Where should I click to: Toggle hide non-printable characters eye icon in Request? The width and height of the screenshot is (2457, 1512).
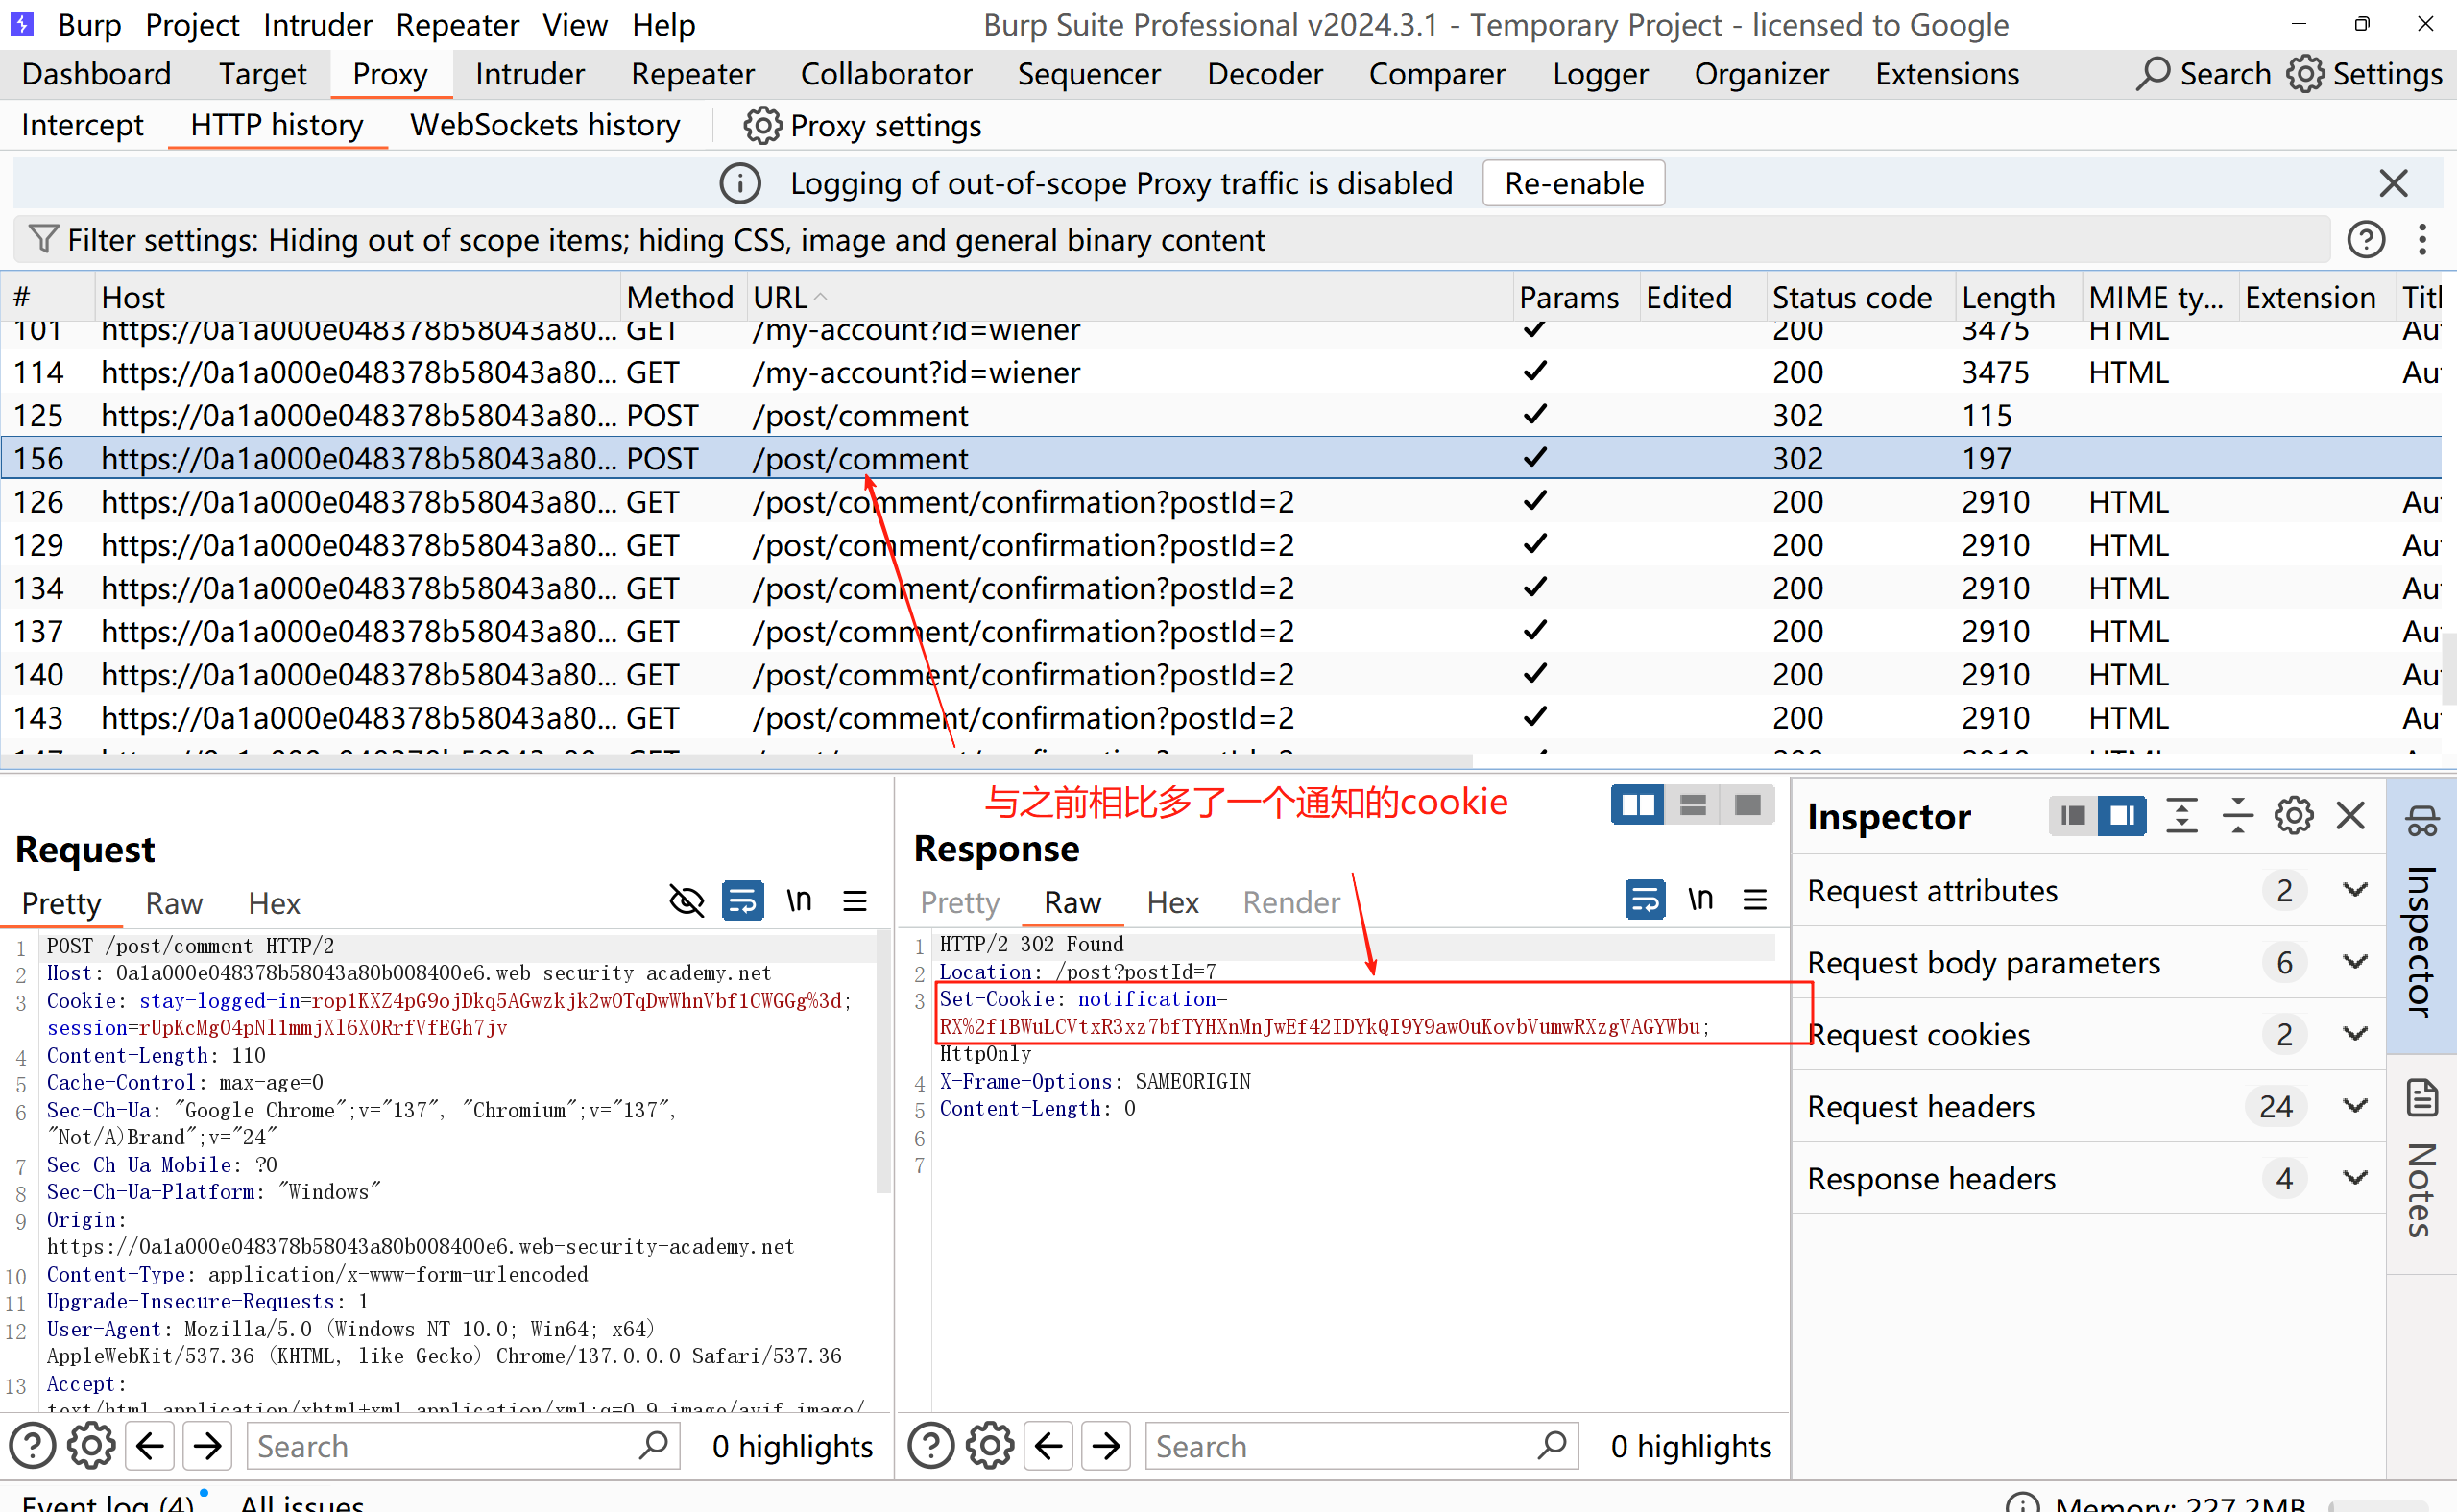point(686,901)
